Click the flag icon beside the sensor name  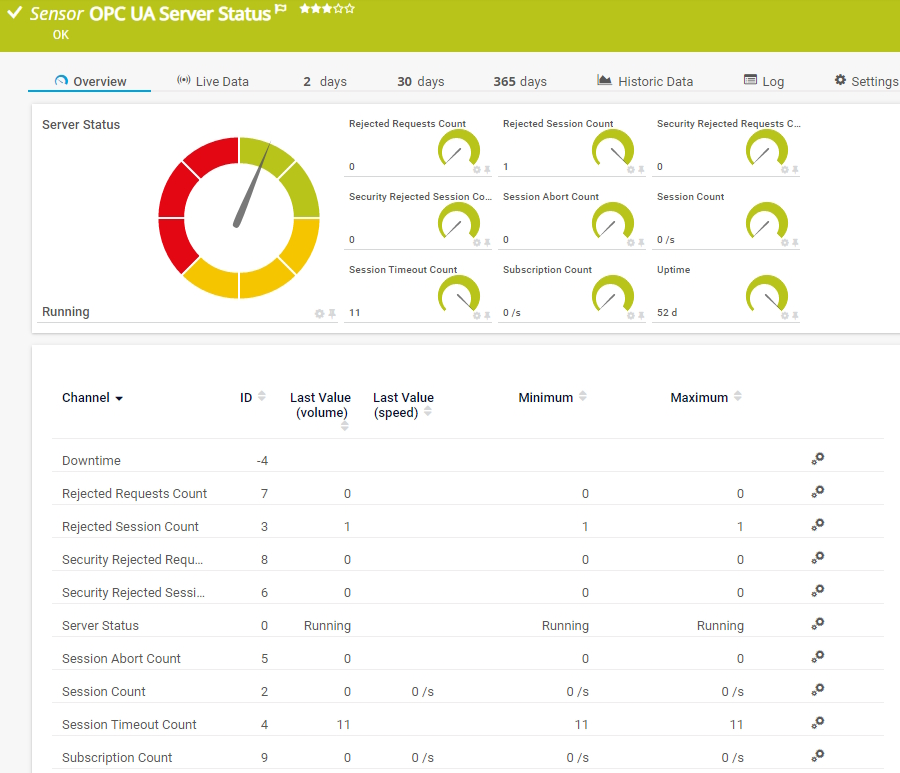[279, 11]
